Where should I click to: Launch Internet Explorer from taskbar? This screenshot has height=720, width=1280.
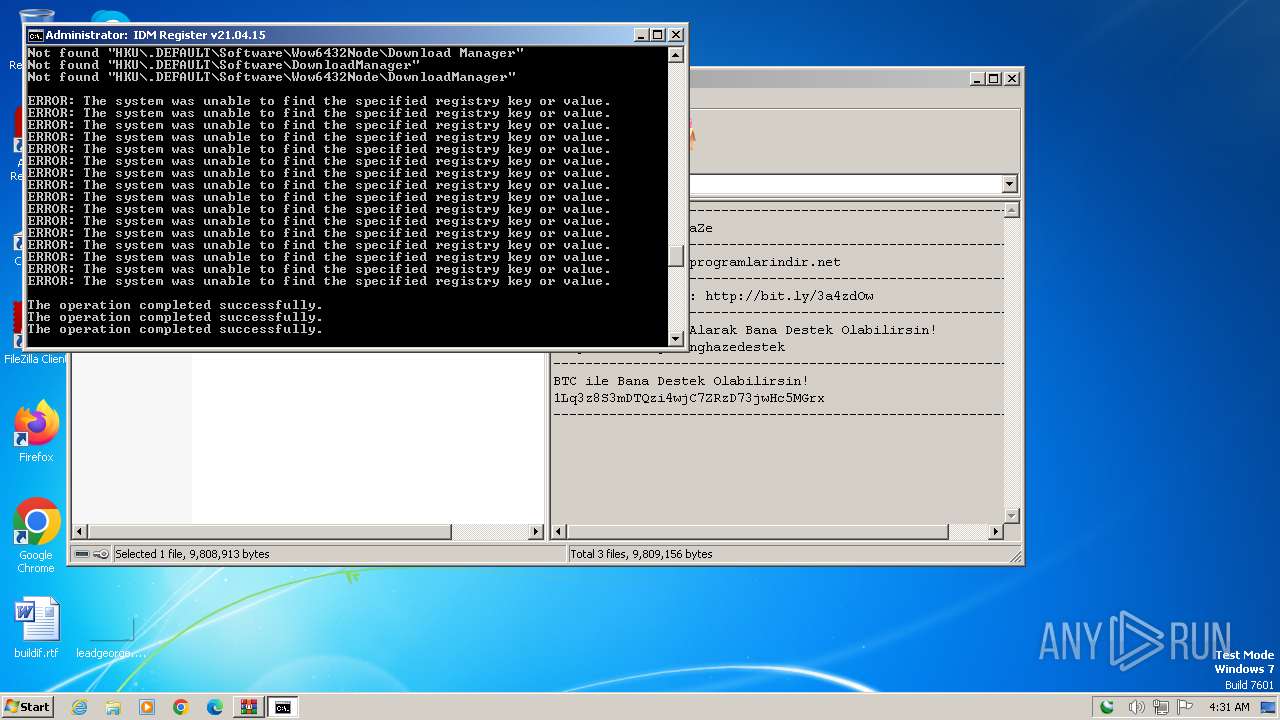[79, 707]
